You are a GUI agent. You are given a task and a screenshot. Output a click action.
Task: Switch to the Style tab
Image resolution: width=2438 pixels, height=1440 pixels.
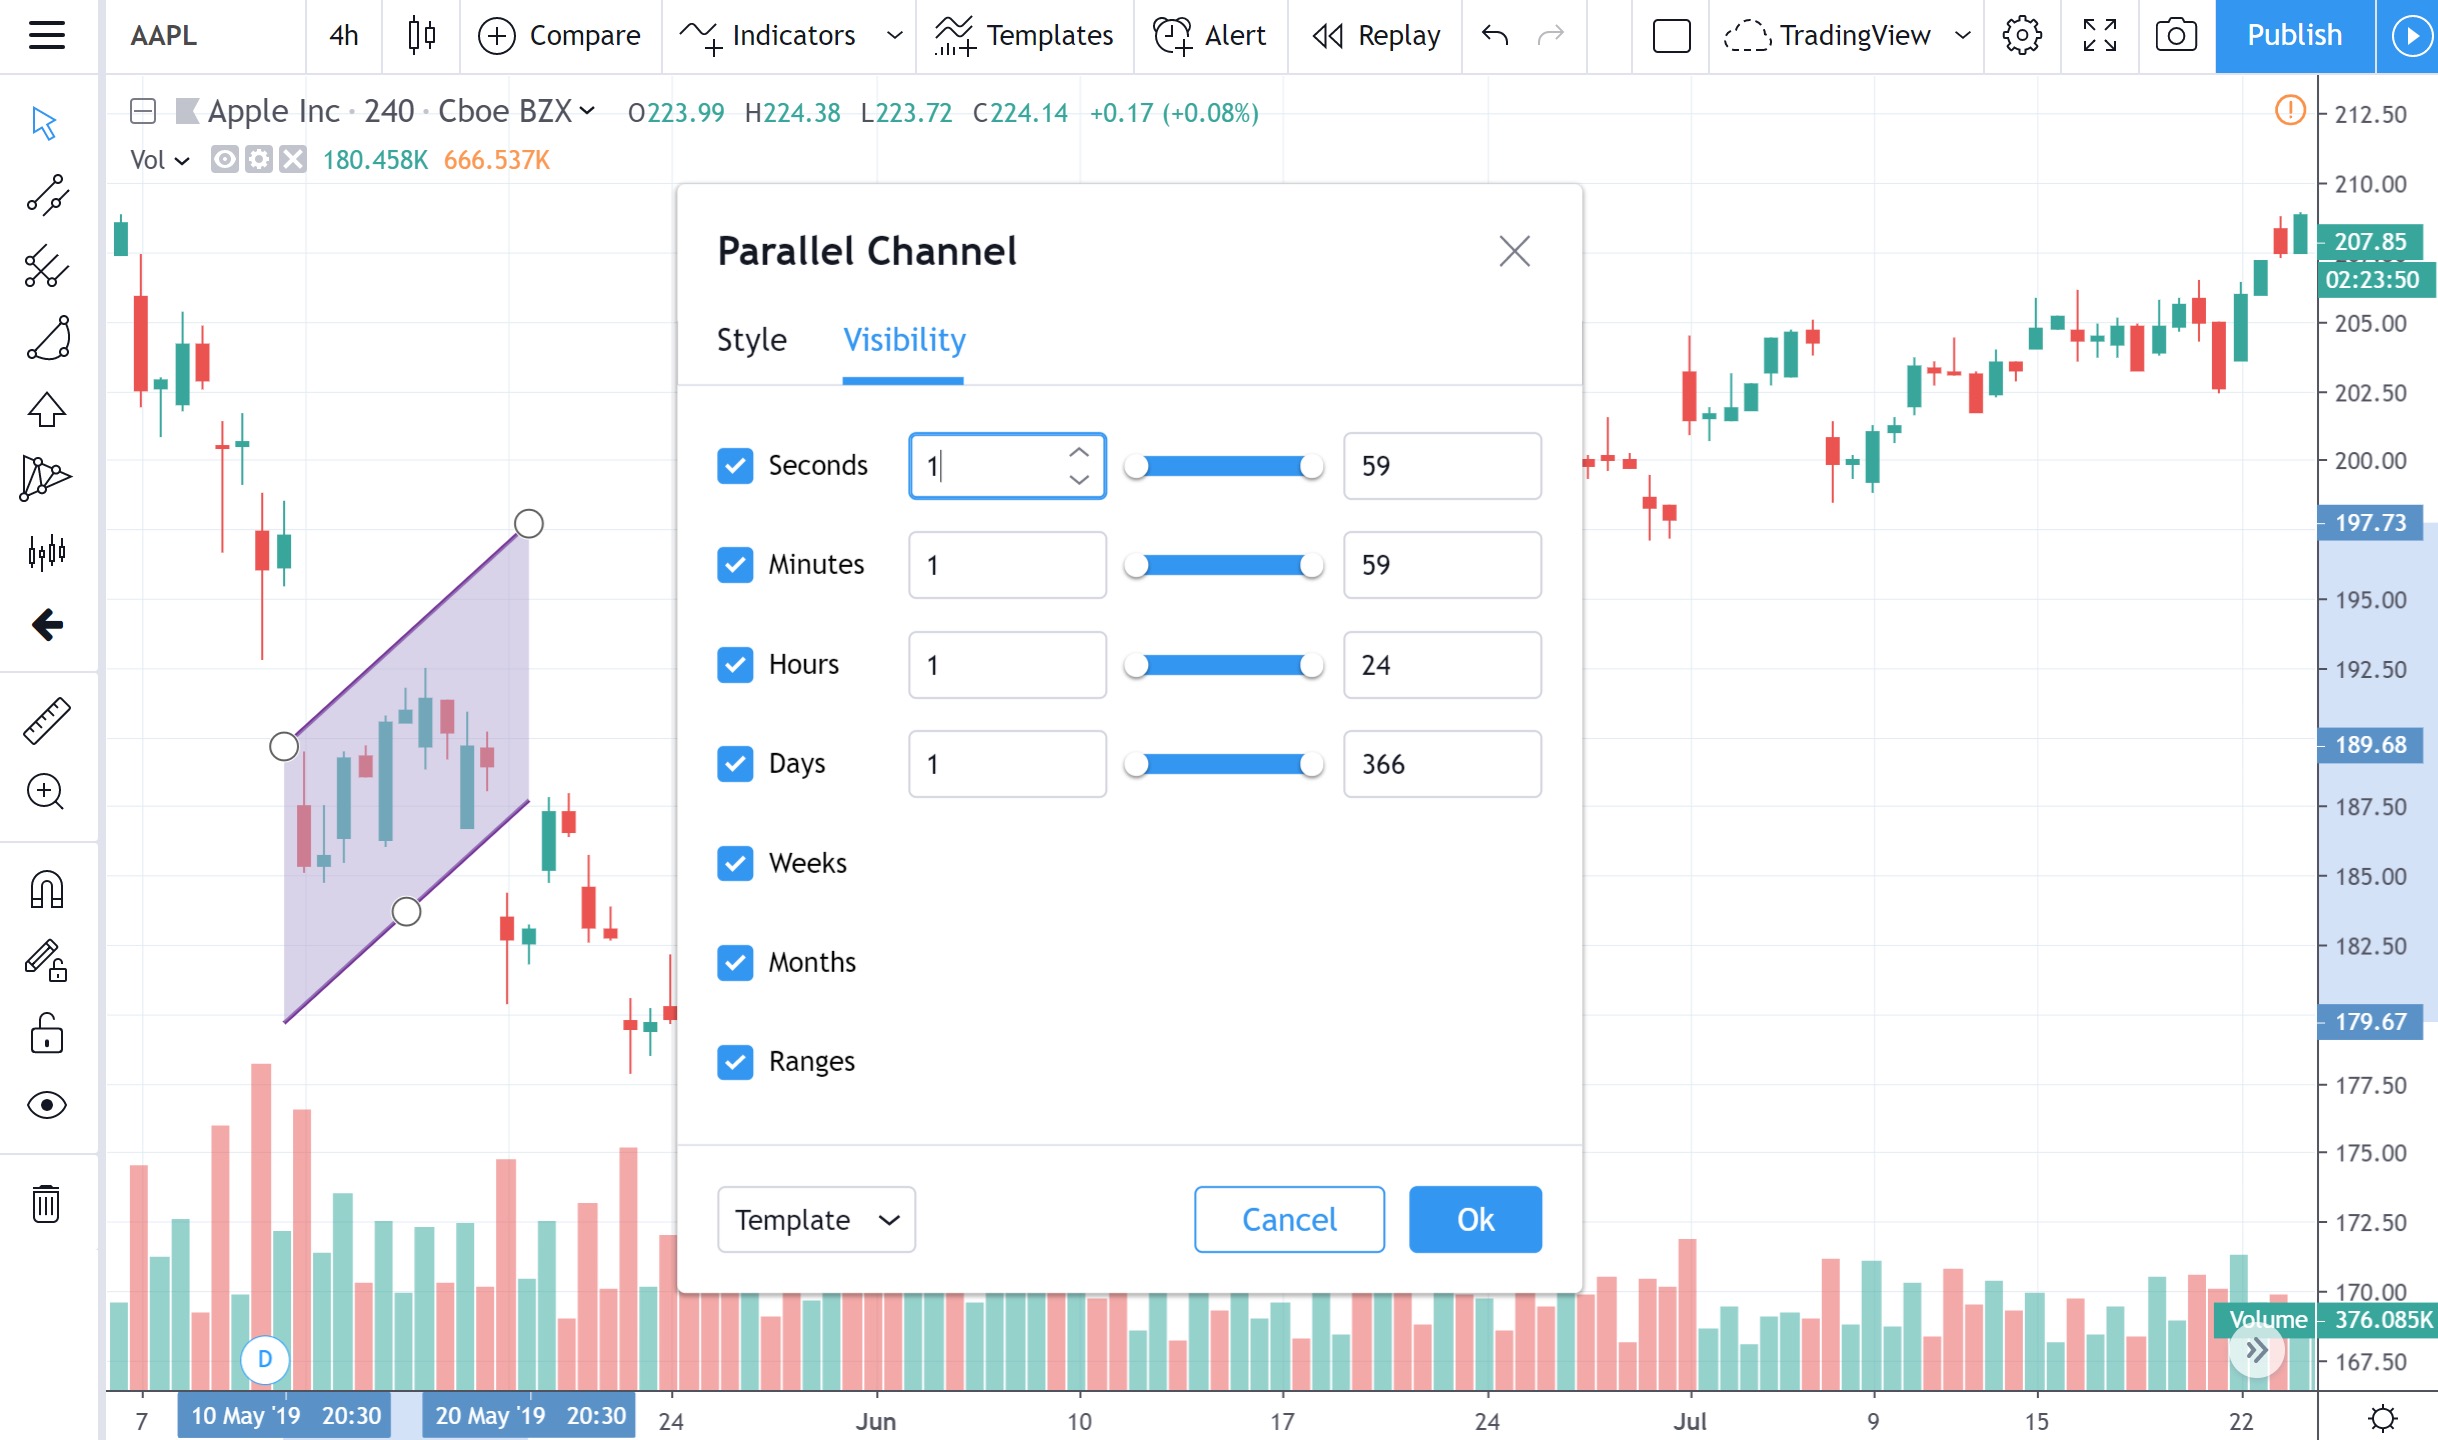(750, 340)
